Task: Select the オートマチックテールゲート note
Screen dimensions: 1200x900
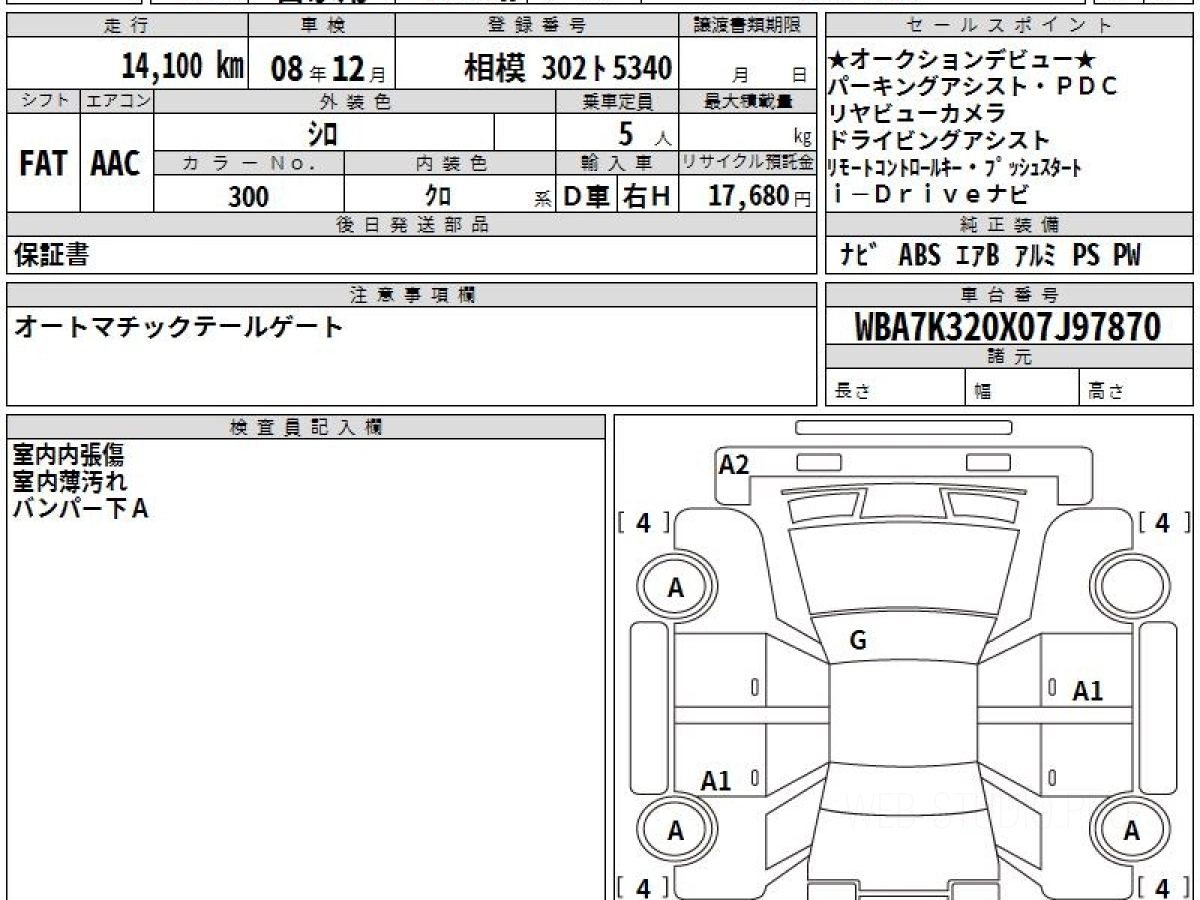Action: point(177,326)
